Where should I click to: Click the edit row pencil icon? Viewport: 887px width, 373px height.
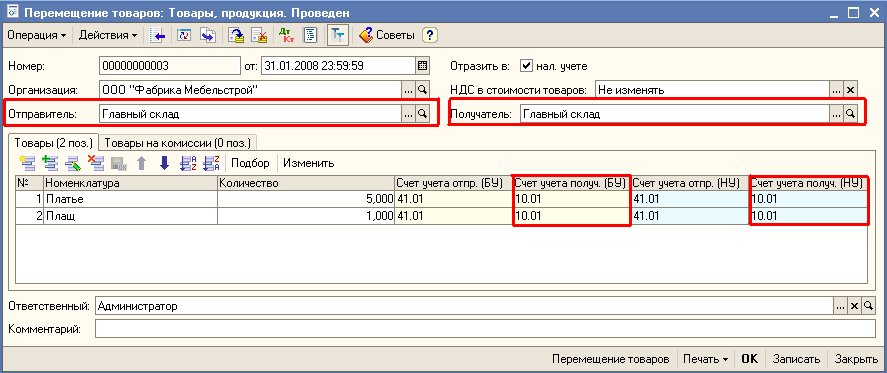74,164
